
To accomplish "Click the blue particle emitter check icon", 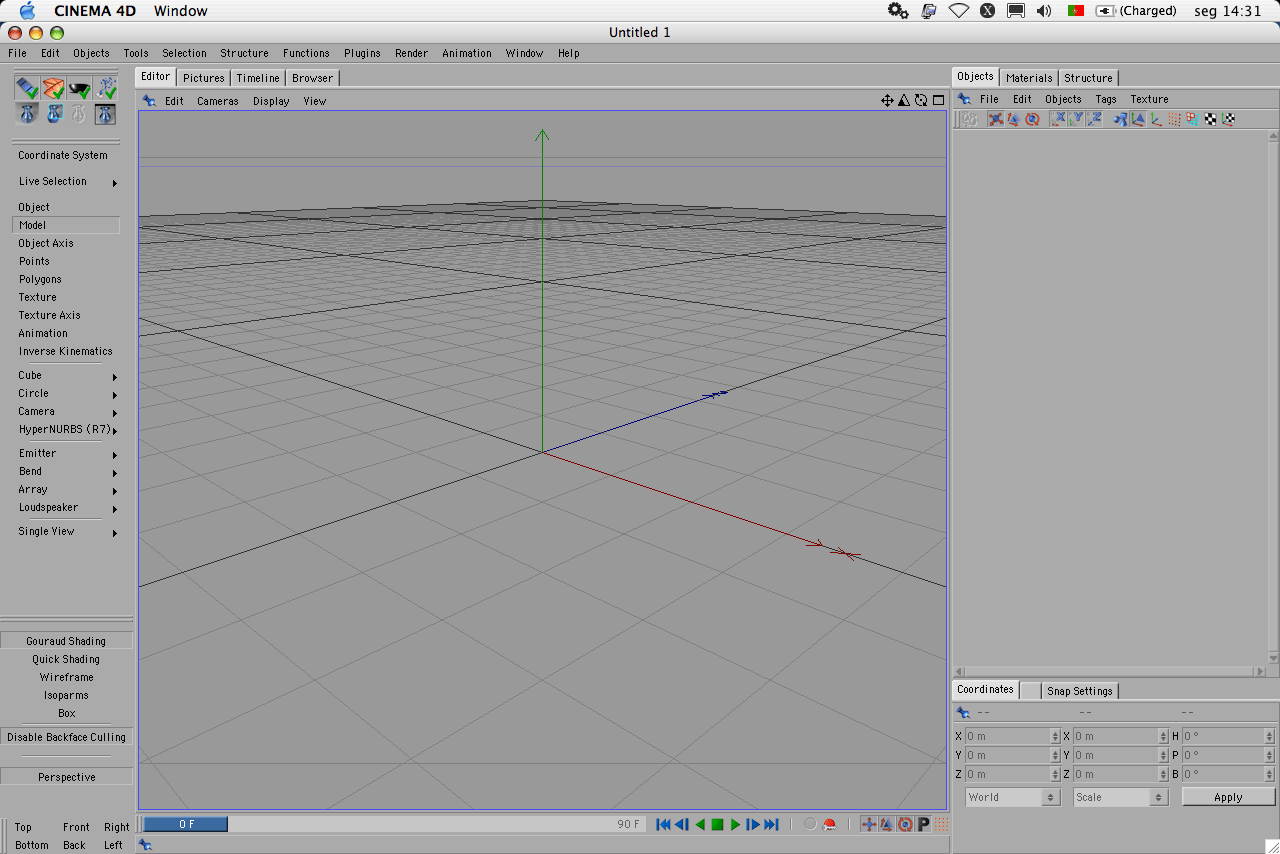I will point(106,89).
